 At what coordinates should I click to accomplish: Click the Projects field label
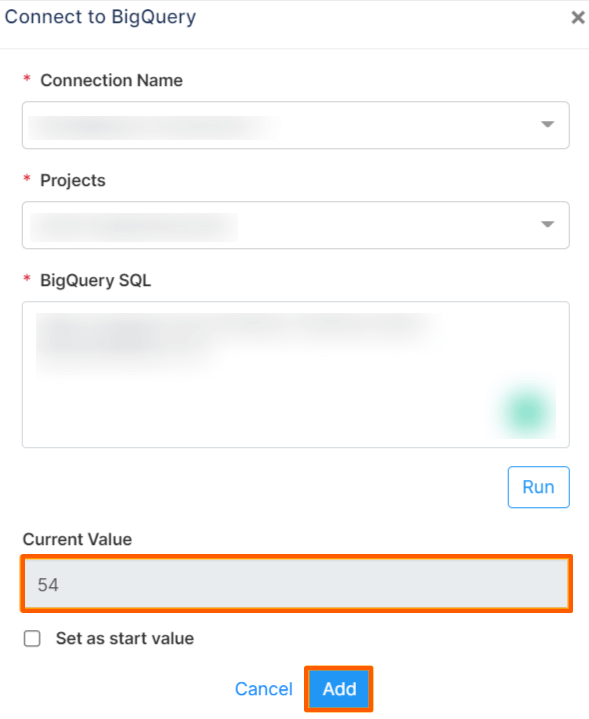pyautogui.click(x=73, y=180)
